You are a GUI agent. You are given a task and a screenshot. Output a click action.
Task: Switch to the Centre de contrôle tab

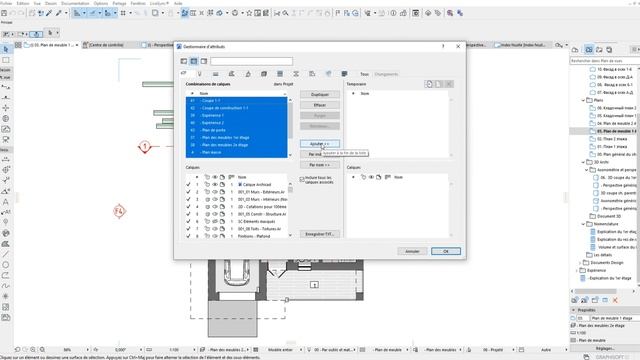(x=106, y=45)
